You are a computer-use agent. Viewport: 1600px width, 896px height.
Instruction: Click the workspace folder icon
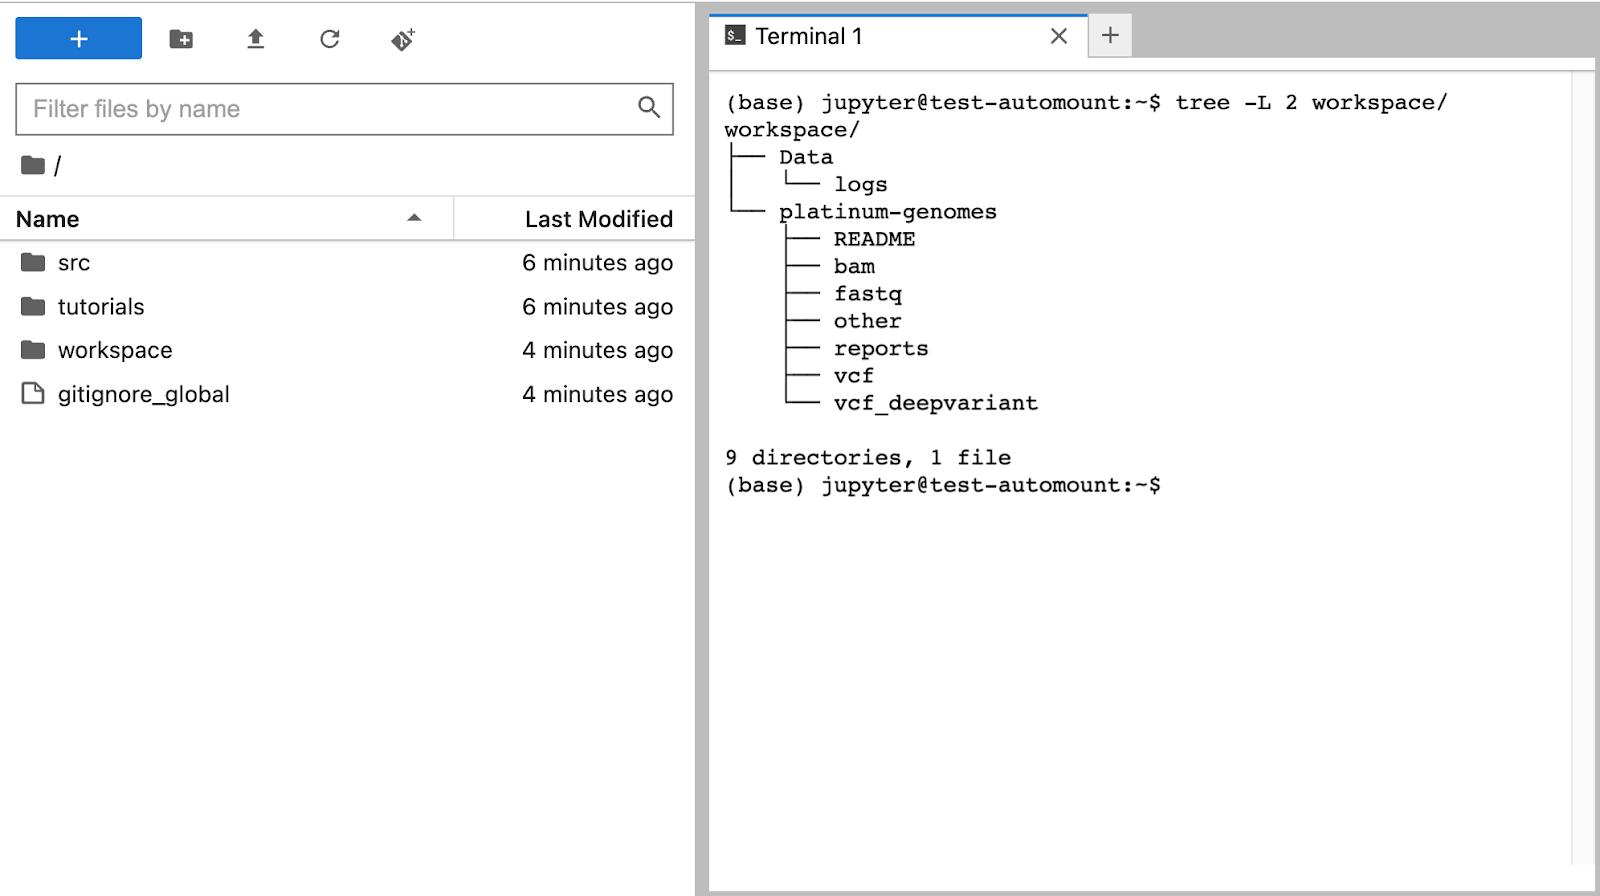[33, 350]
